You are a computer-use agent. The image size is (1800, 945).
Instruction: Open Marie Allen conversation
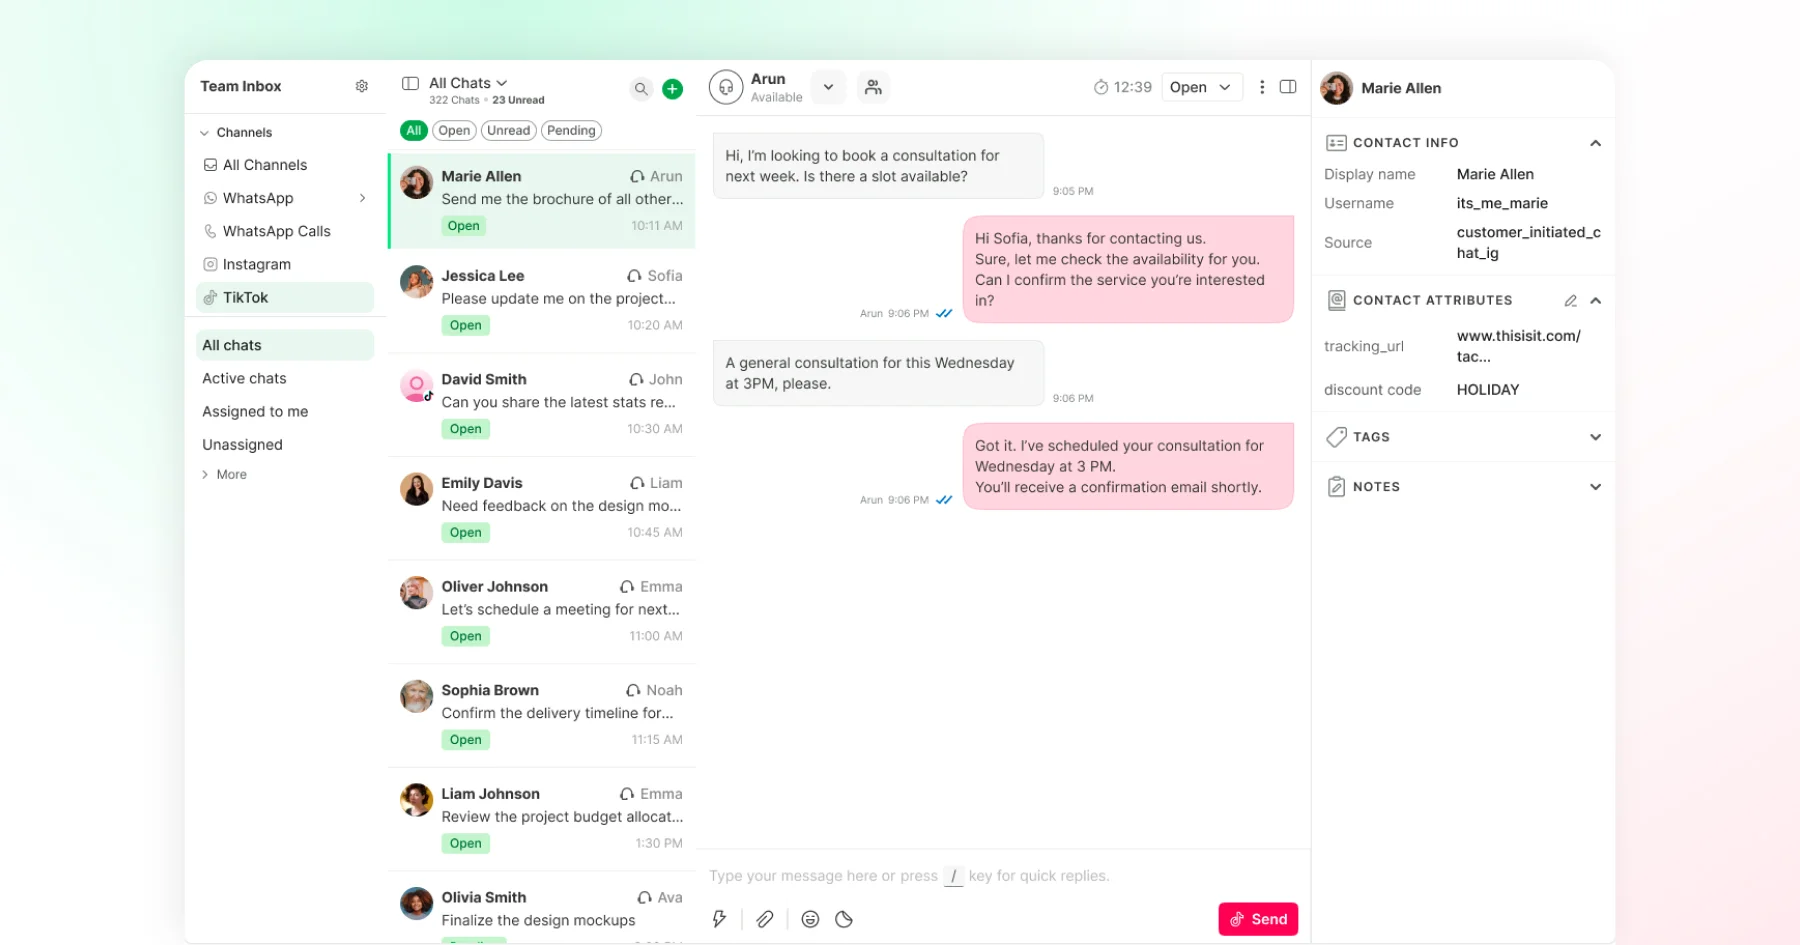point(542,201)
